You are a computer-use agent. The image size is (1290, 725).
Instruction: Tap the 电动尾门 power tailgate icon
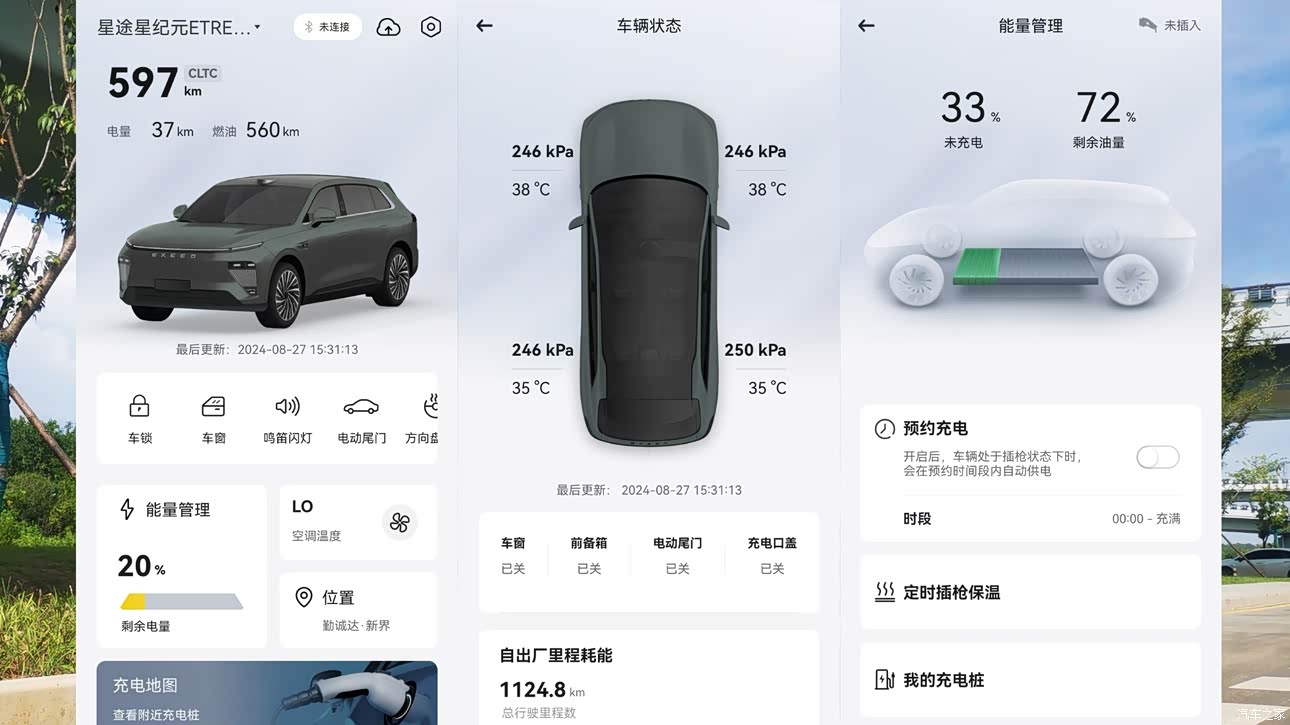click(361, 407)
